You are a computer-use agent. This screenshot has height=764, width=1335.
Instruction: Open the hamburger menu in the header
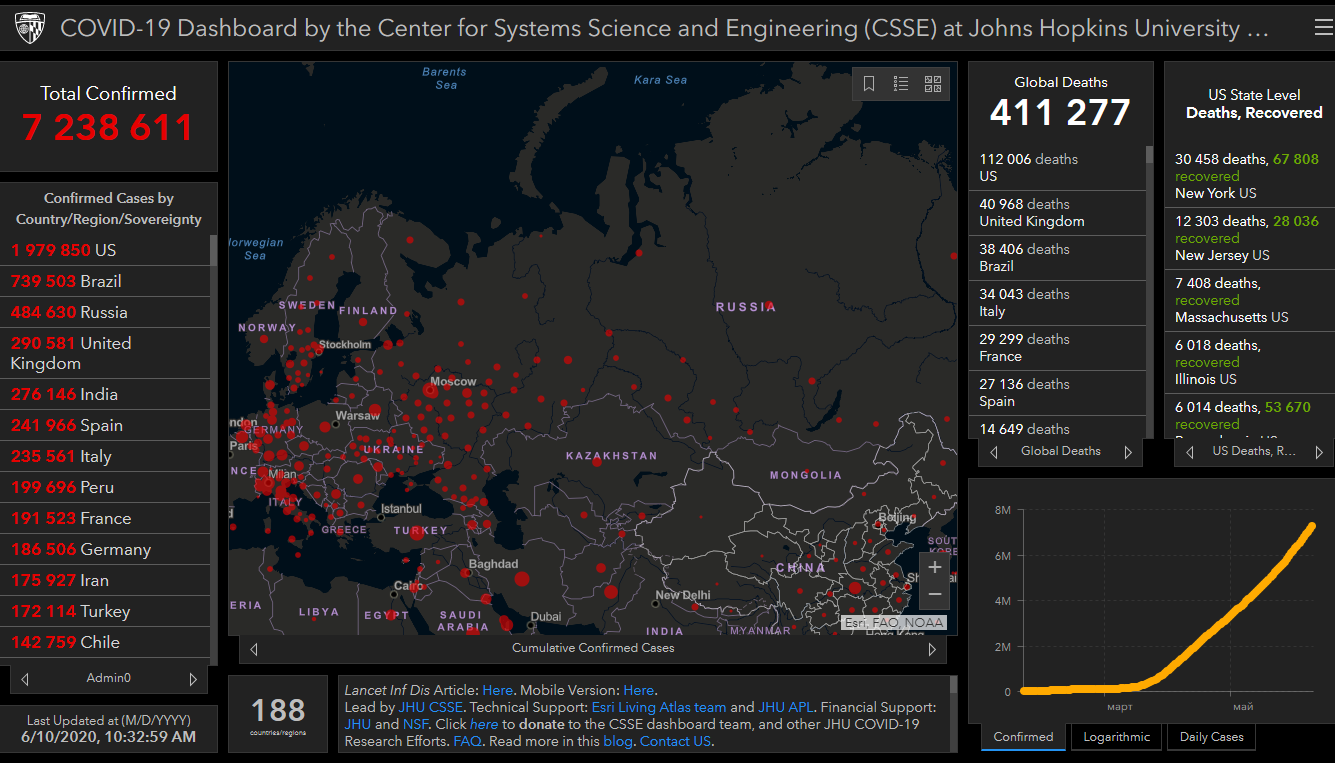tap(1323, 29)
